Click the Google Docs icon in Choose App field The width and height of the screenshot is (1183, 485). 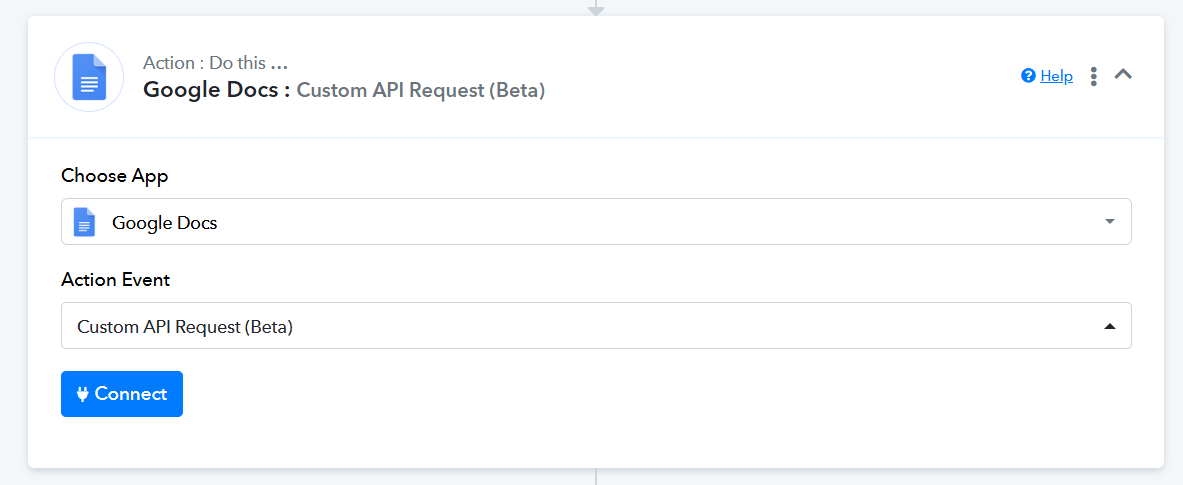(x=84, y=223)
